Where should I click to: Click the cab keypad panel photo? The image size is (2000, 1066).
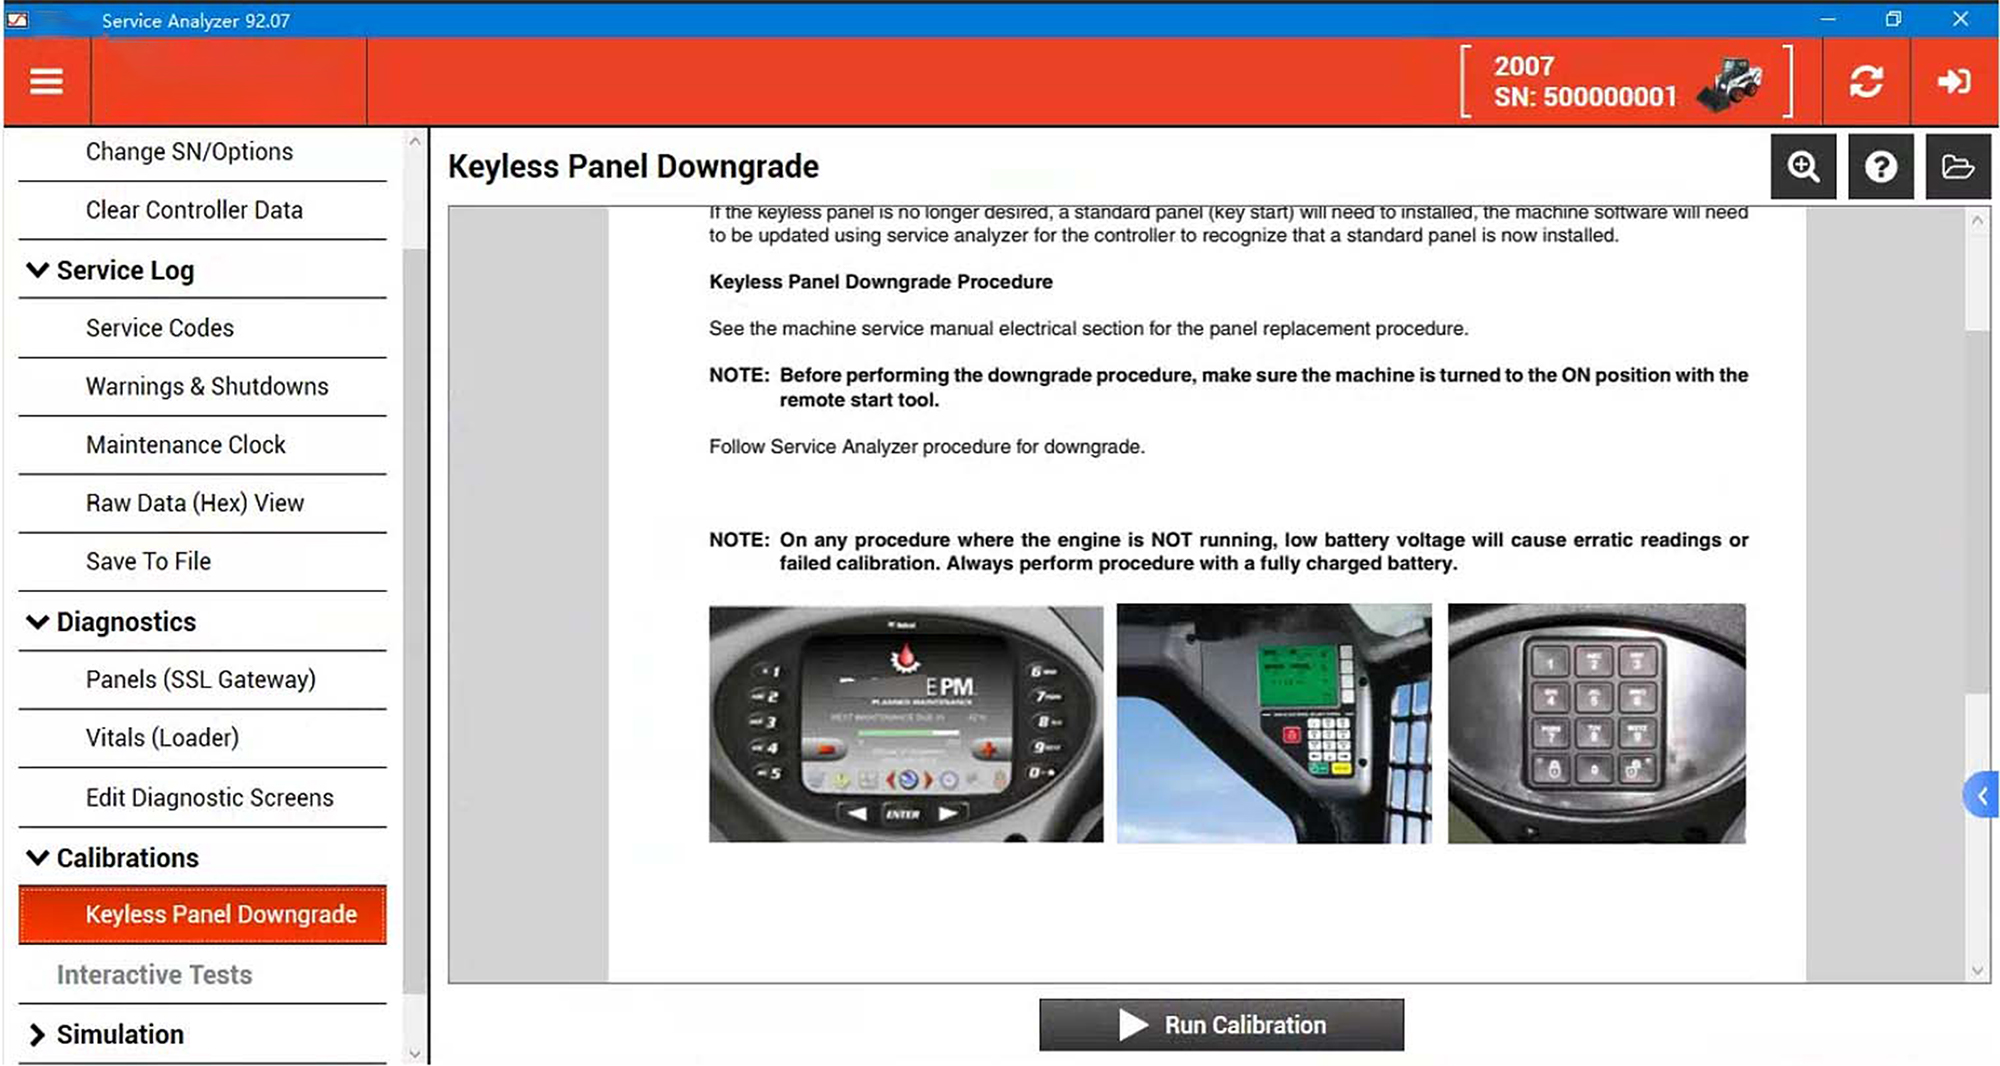[1274, 724]
